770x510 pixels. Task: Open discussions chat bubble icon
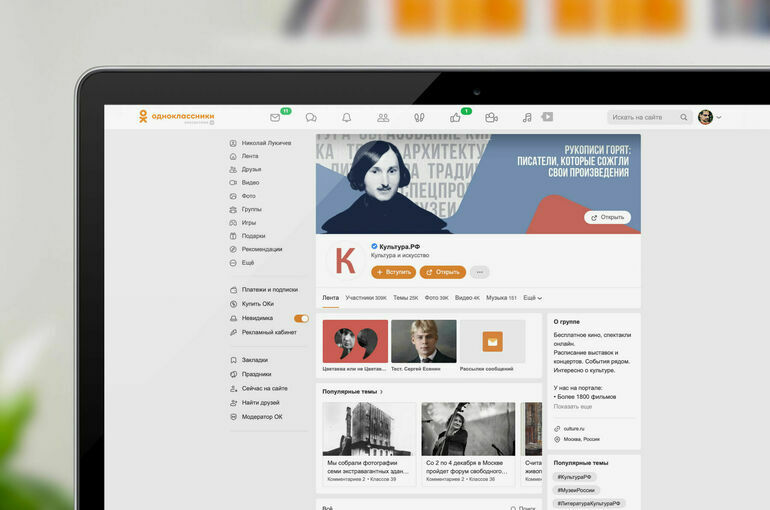[311, 117]
